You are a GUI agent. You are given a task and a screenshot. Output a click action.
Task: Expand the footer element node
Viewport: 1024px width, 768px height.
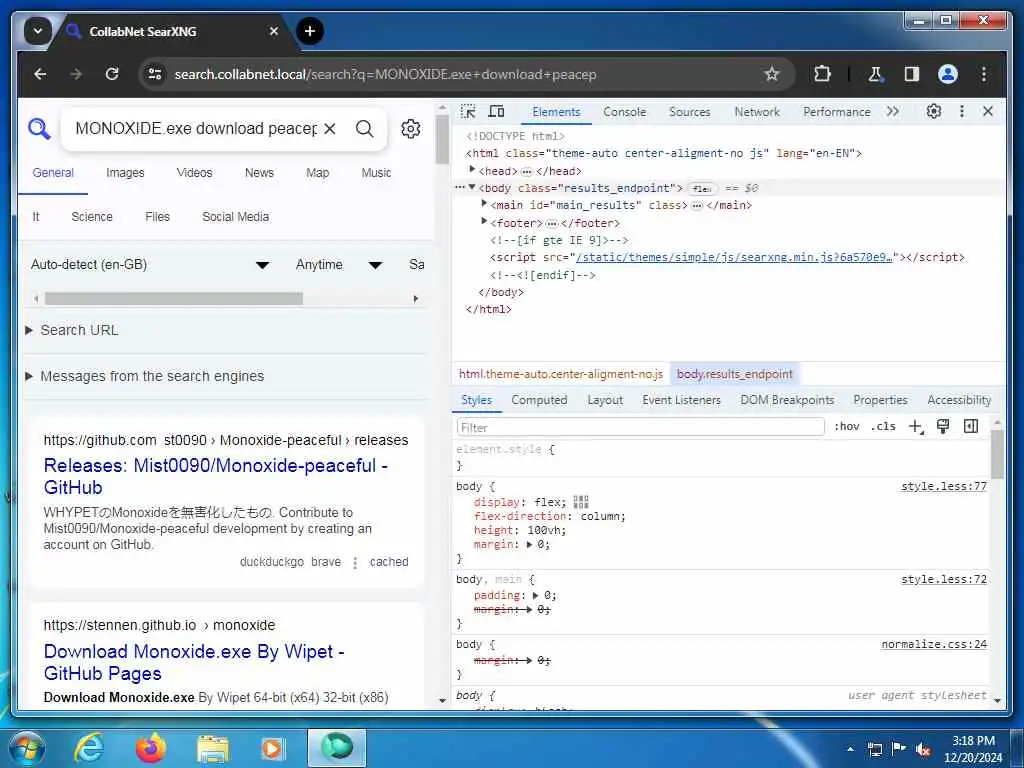coord(484,222)
